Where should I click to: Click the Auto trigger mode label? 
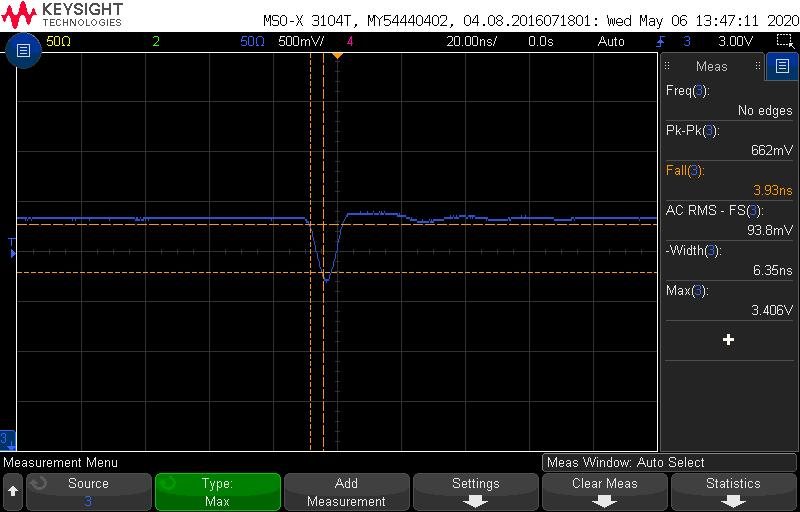click(x=611, y=41)
